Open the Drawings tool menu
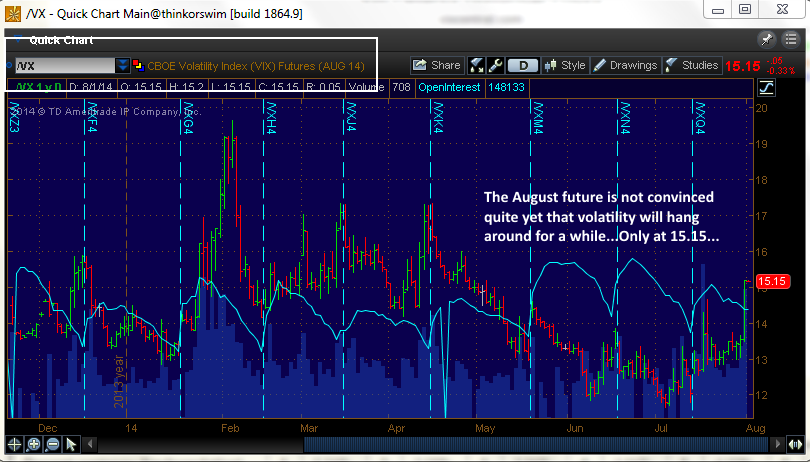This screenshot has width=810, height=462. coord(626,65)
